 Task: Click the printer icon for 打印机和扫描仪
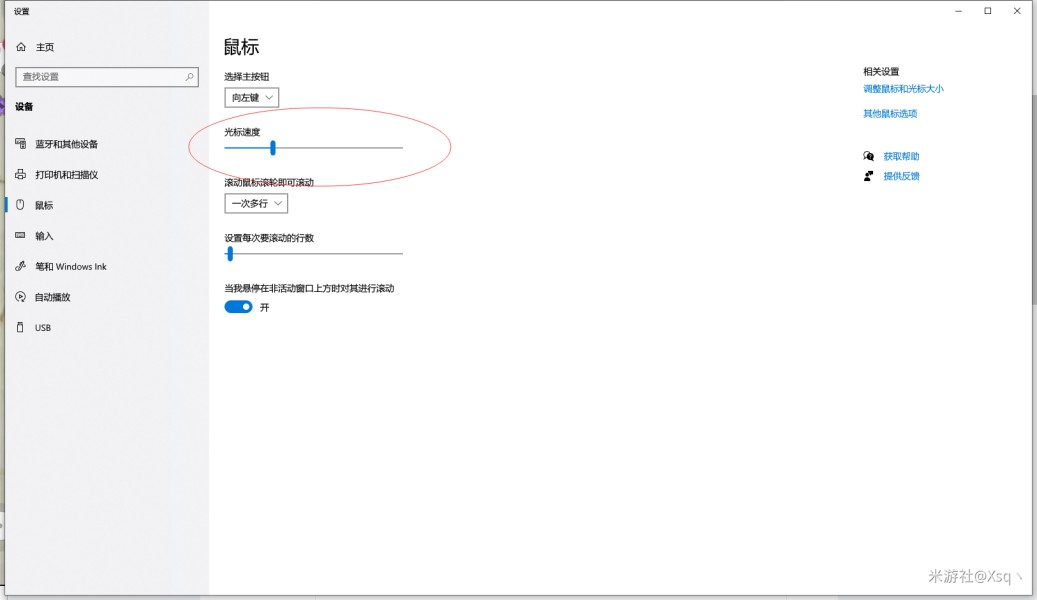pos(21,175)
